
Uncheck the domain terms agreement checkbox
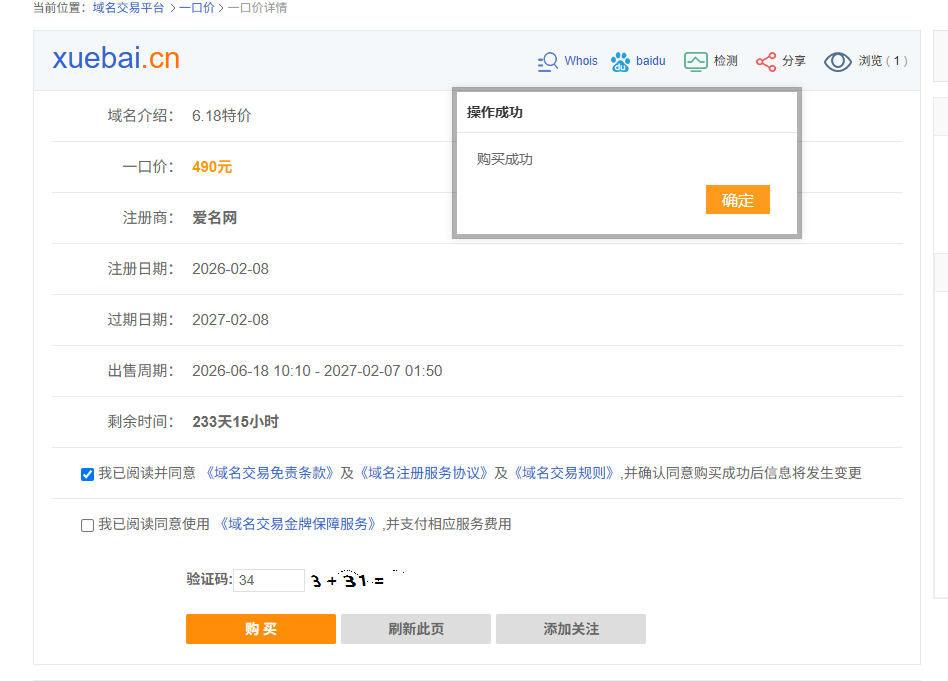coord(87,474)
